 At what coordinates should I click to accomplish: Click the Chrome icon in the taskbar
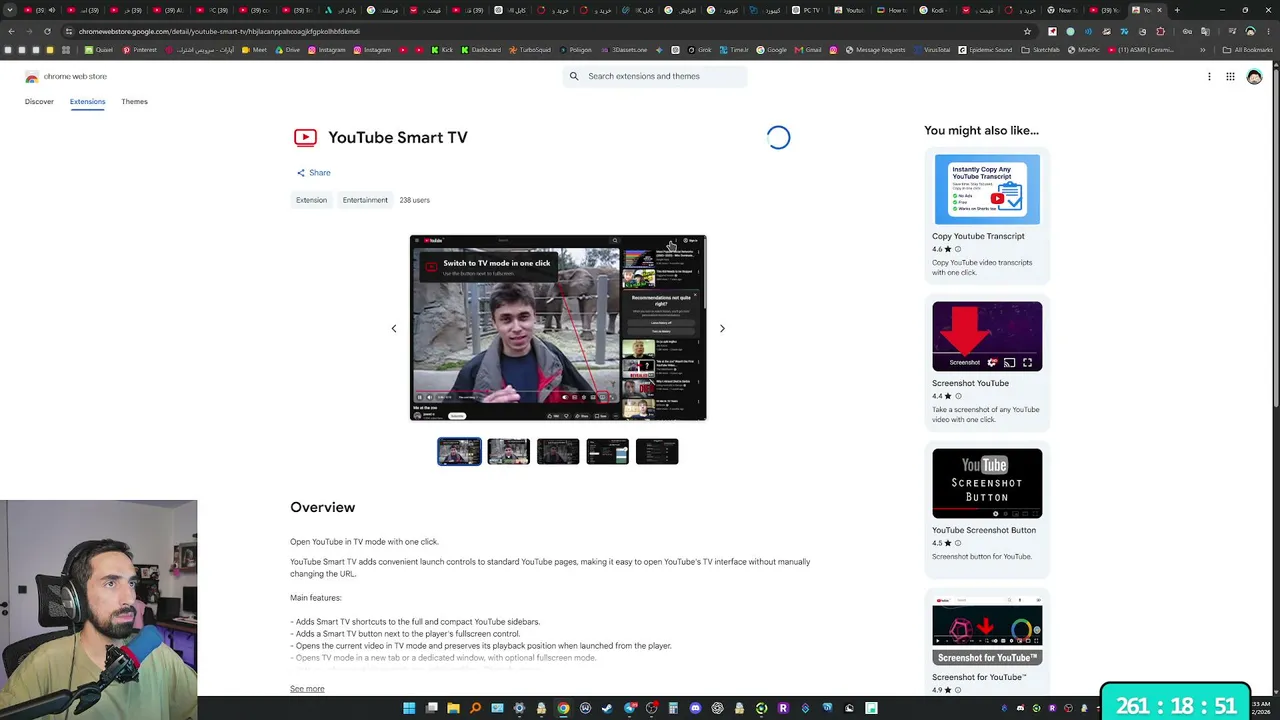tap(563, 708)
